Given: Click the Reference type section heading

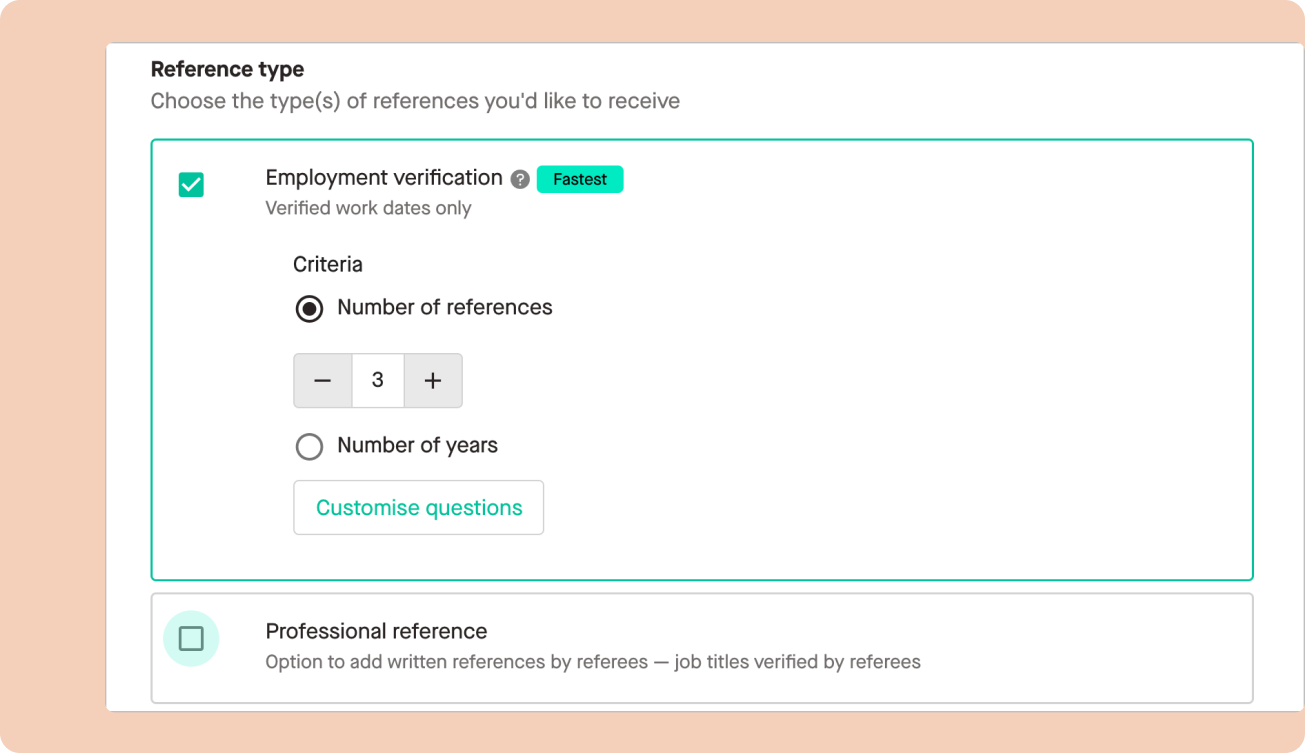Looking at the screenshot, I should click(x=228, y=70).
